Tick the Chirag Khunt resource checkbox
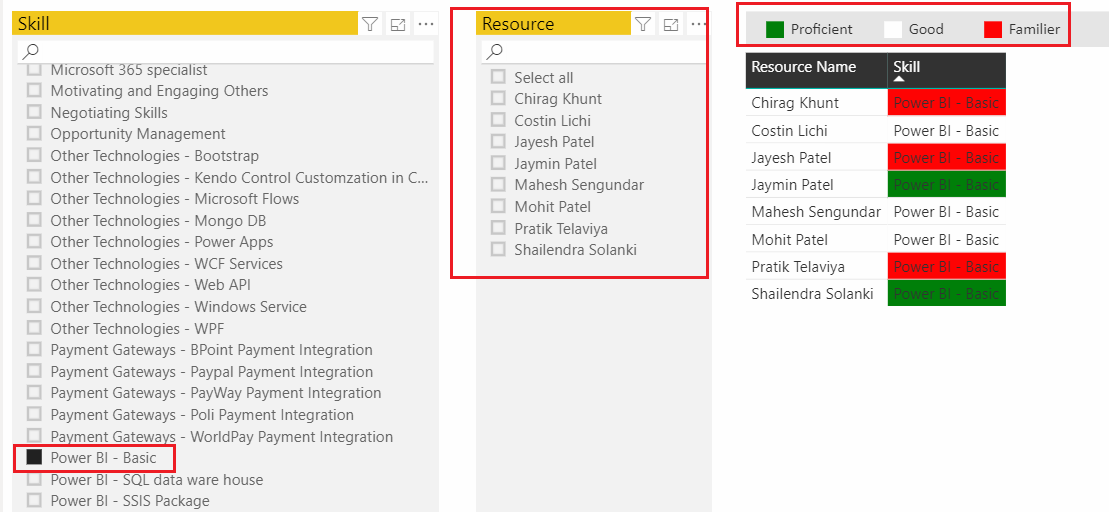The height and width of the screenshot is (512, 1109). point(498,98)
